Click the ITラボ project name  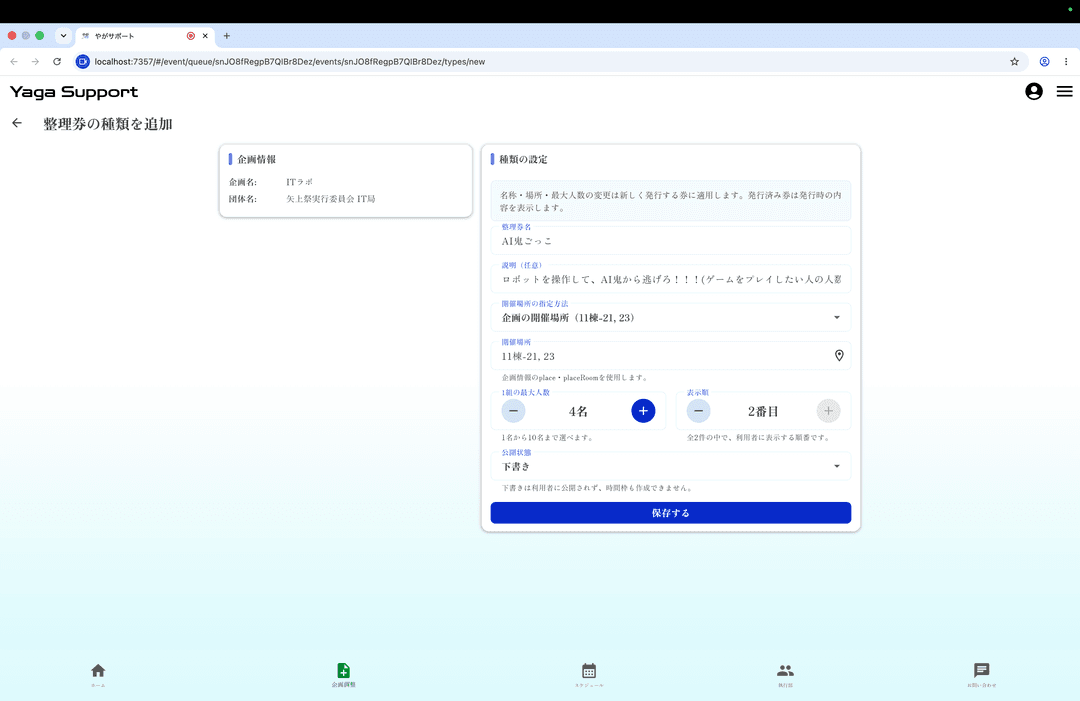(300, 182)
